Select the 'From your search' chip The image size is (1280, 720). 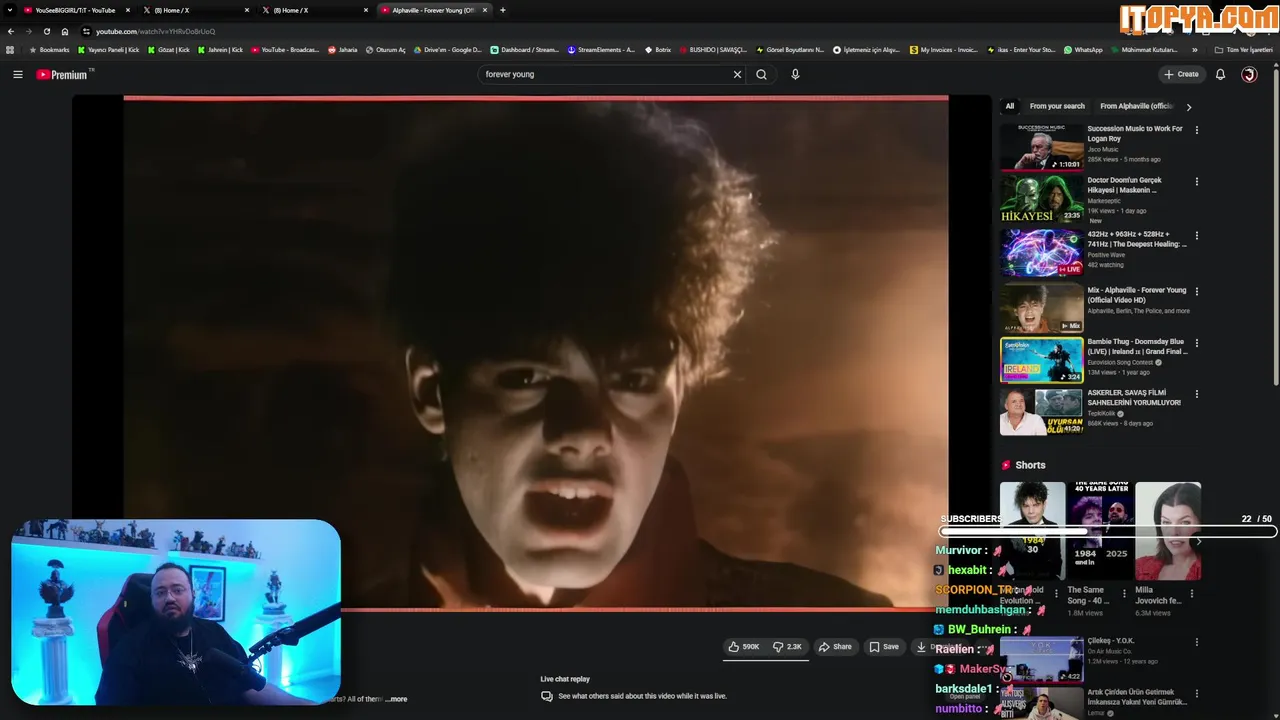[1057, 106]
